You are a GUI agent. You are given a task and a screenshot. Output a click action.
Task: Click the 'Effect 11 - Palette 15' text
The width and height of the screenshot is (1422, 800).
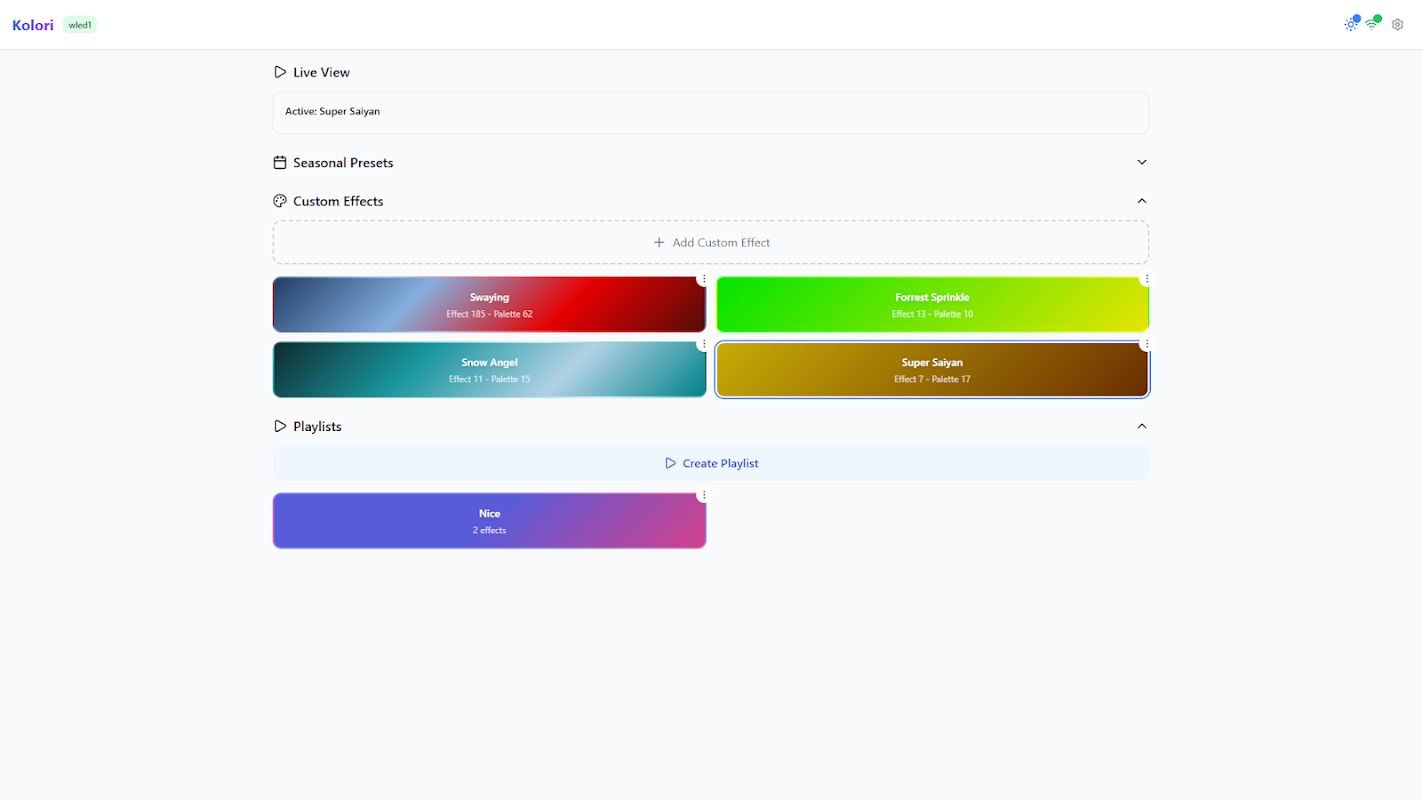coord(489,379)
